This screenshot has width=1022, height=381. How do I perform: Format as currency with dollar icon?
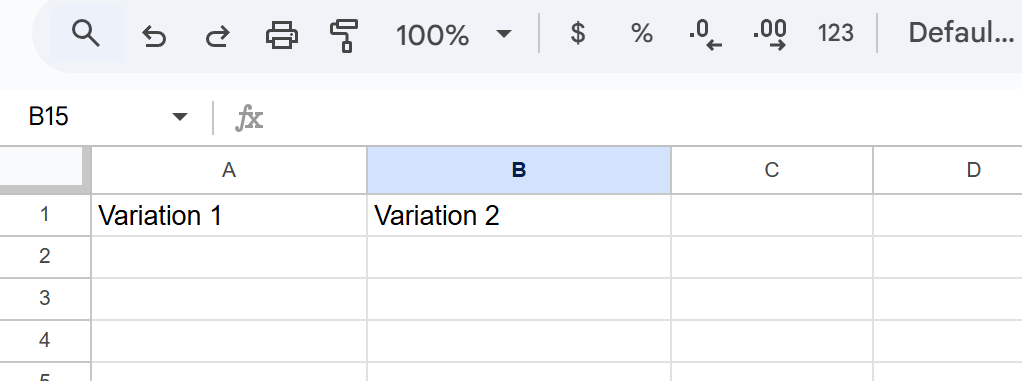click(x=577, y=33)
